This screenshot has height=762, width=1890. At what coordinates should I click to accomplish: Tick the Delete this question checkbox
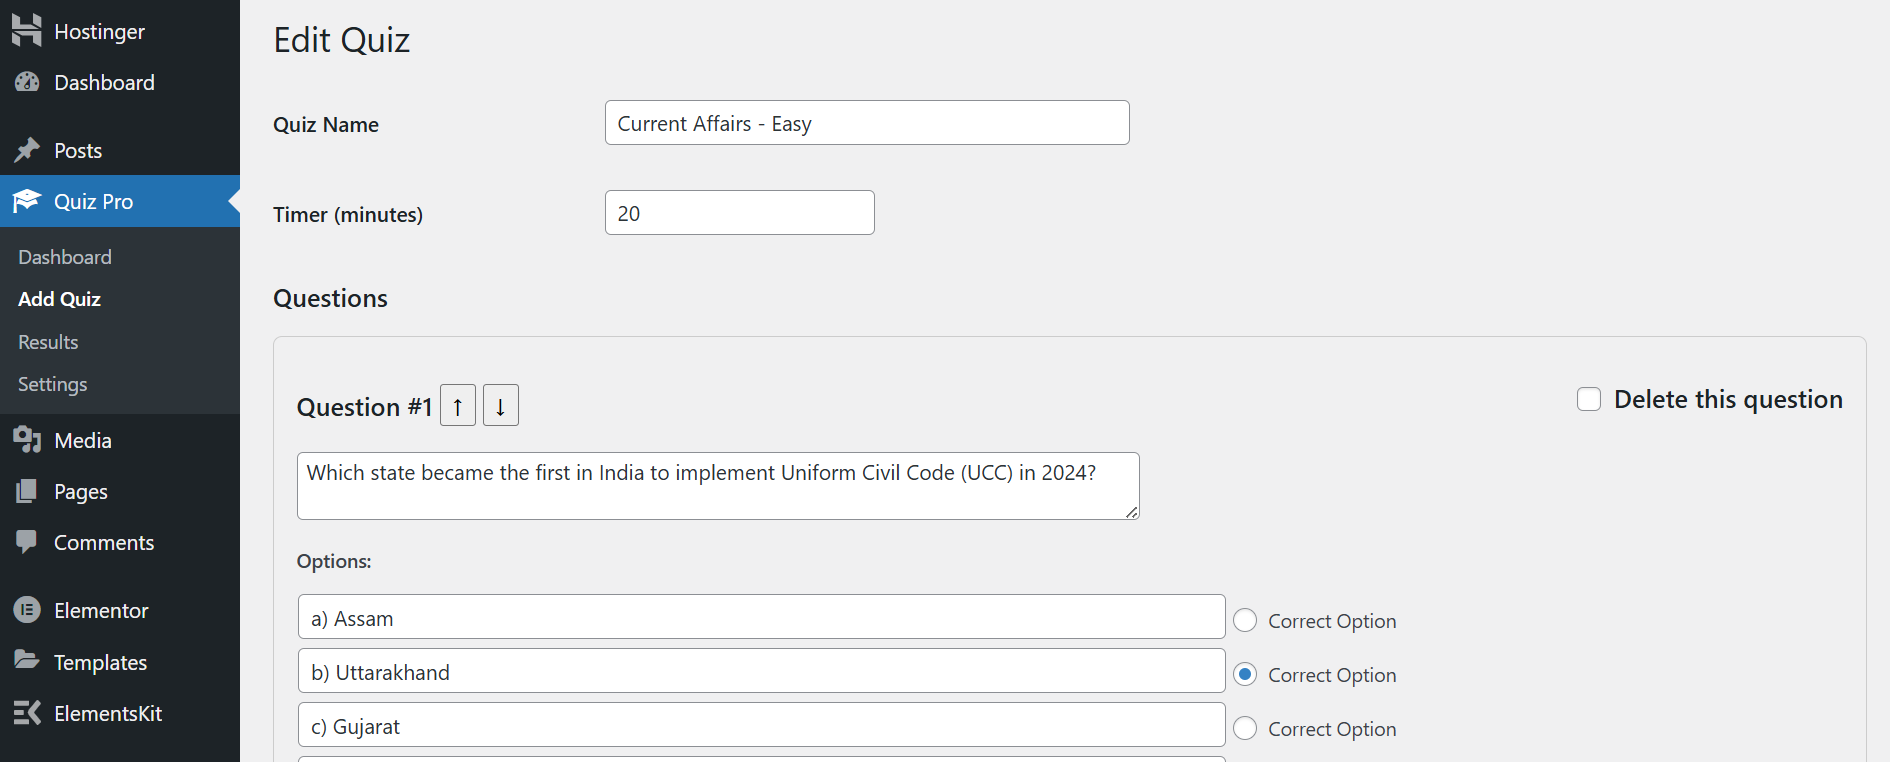pos(1589,399)
